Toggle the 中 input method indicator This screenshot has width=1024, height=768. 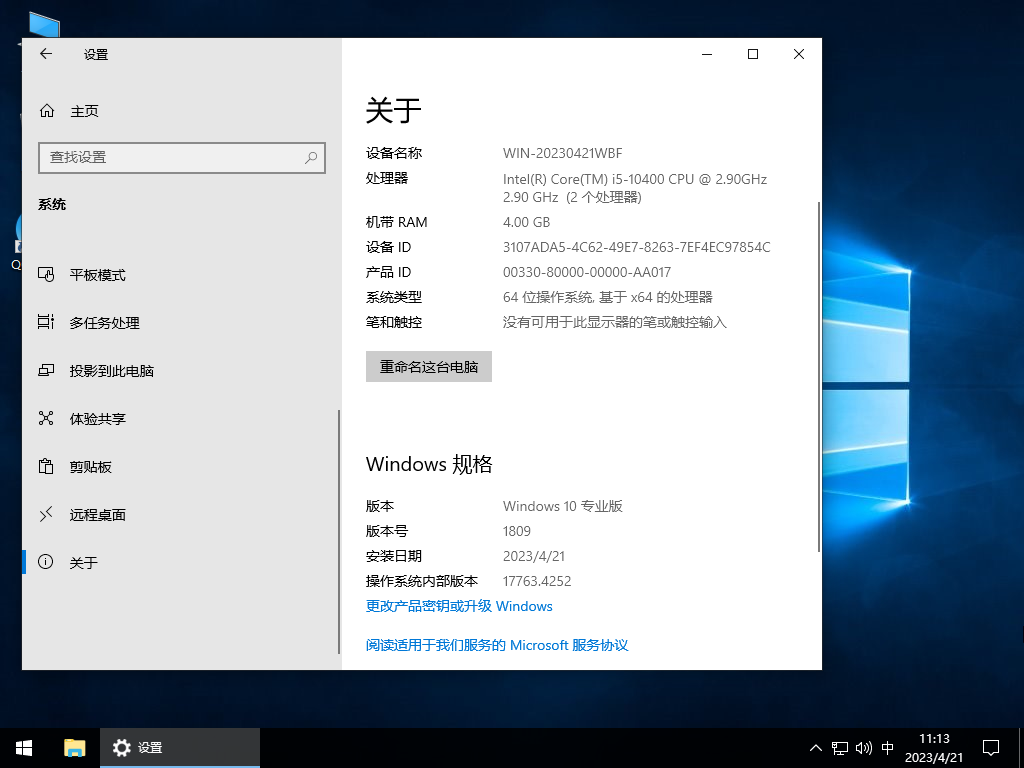tap(887, 747)
